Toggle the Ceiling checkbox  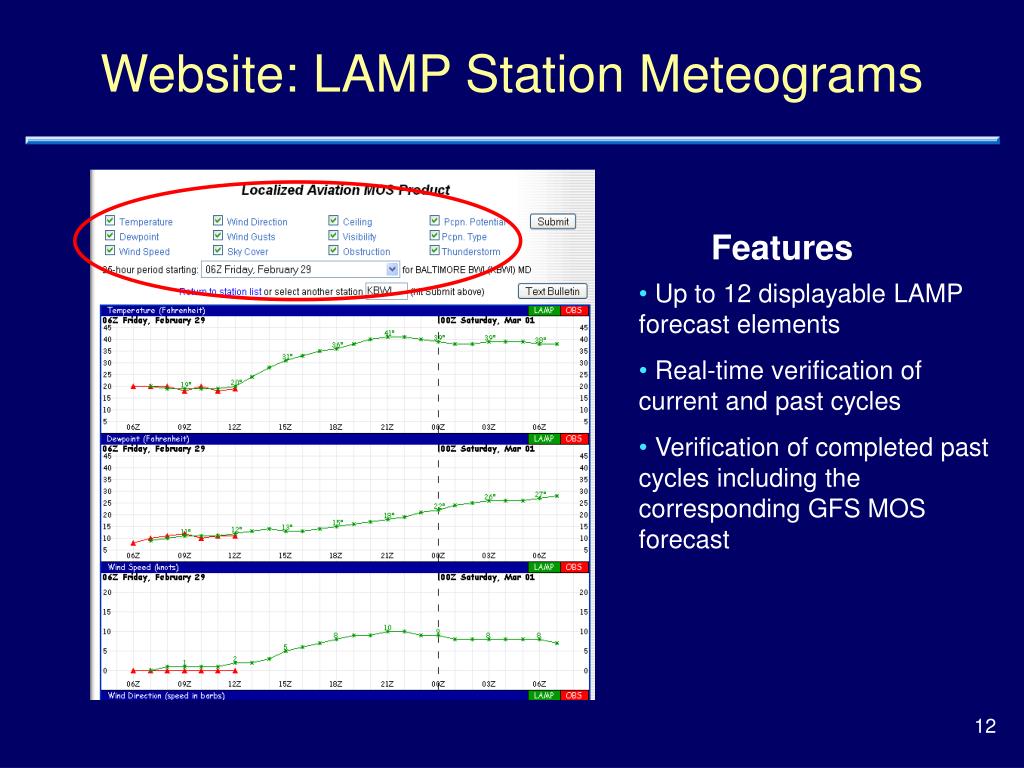pos(333,221)
